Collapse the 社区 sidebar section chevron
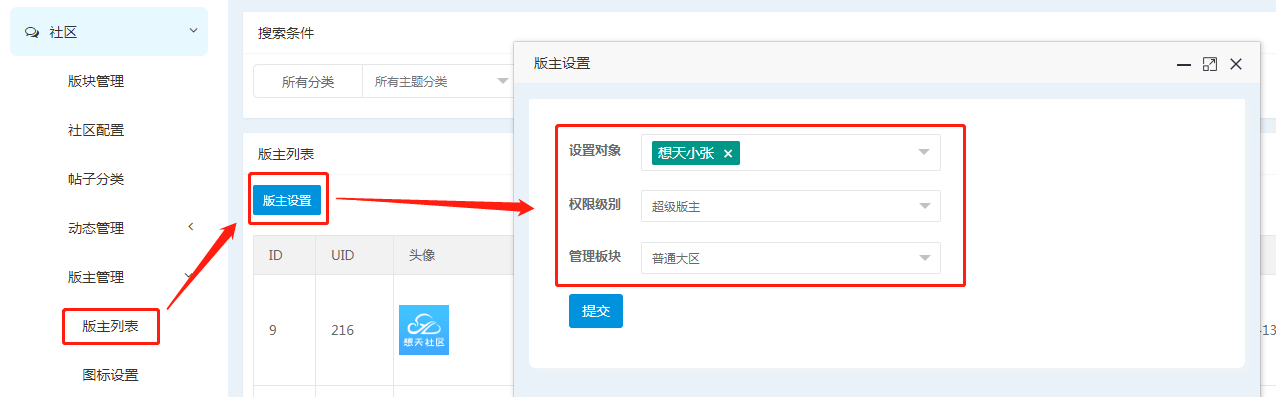 tap(192, 32)
